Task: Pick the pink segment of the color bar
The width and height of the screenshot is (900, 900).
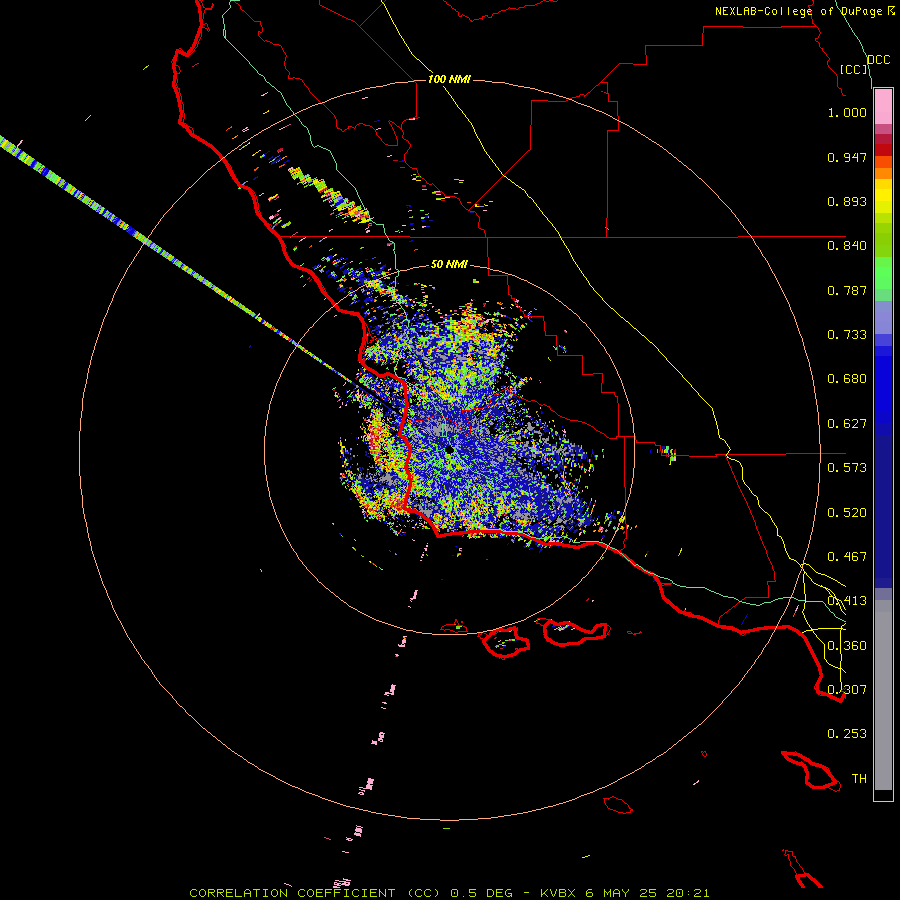Action: pyautogui.click(x=883, y=107)
